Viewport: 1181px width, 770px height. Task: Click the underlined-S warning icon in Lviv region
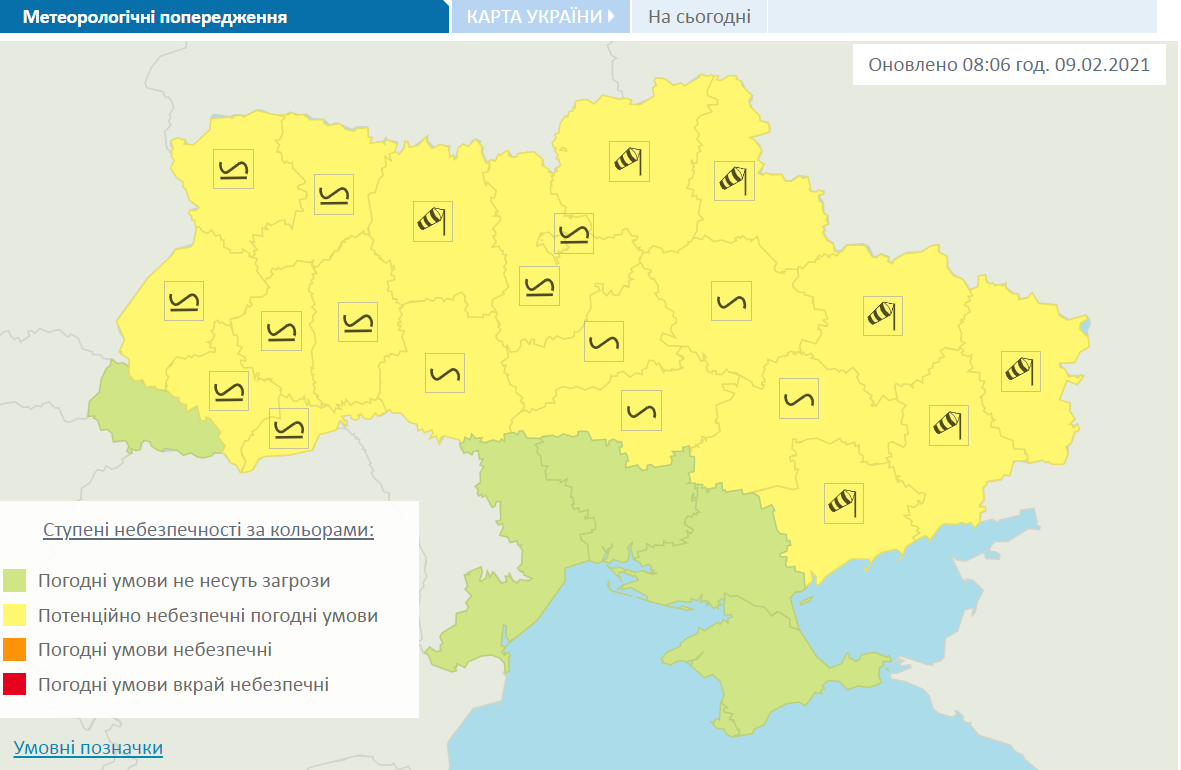(x=184, y=301)
